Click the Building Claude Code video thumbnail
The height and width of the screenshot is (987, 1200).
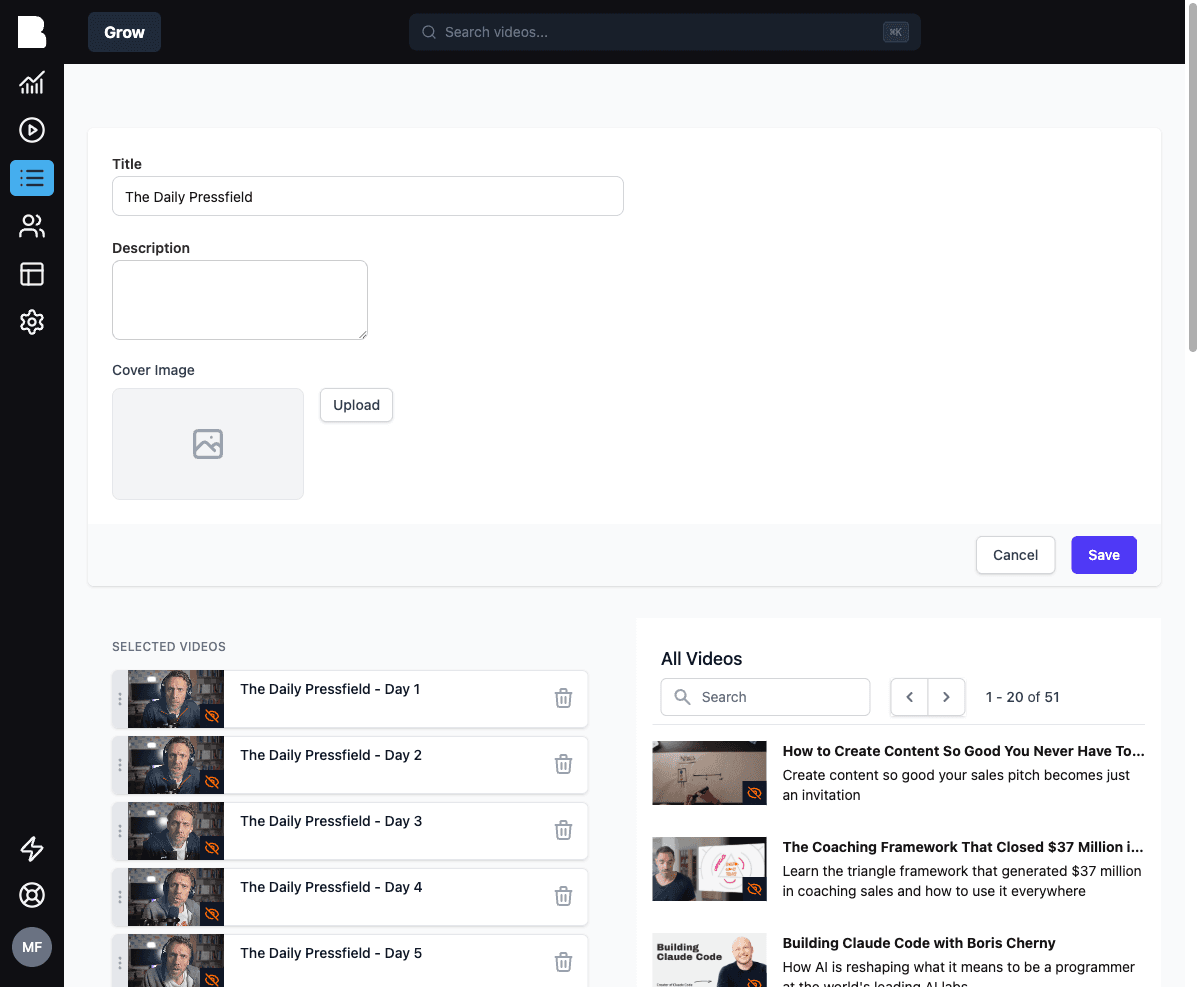pyautogui.click(x=709, y=960)
